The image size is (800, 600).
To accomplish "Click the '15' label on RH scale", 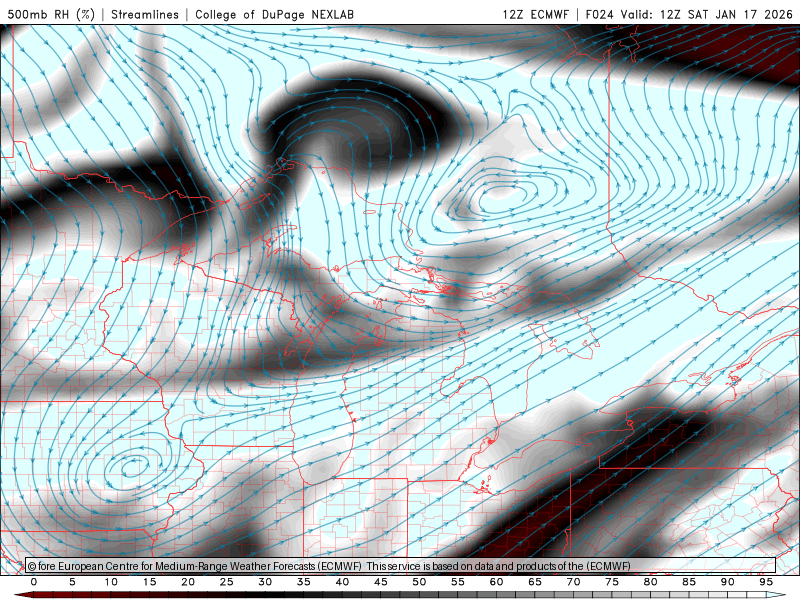I will click(149, 582).
